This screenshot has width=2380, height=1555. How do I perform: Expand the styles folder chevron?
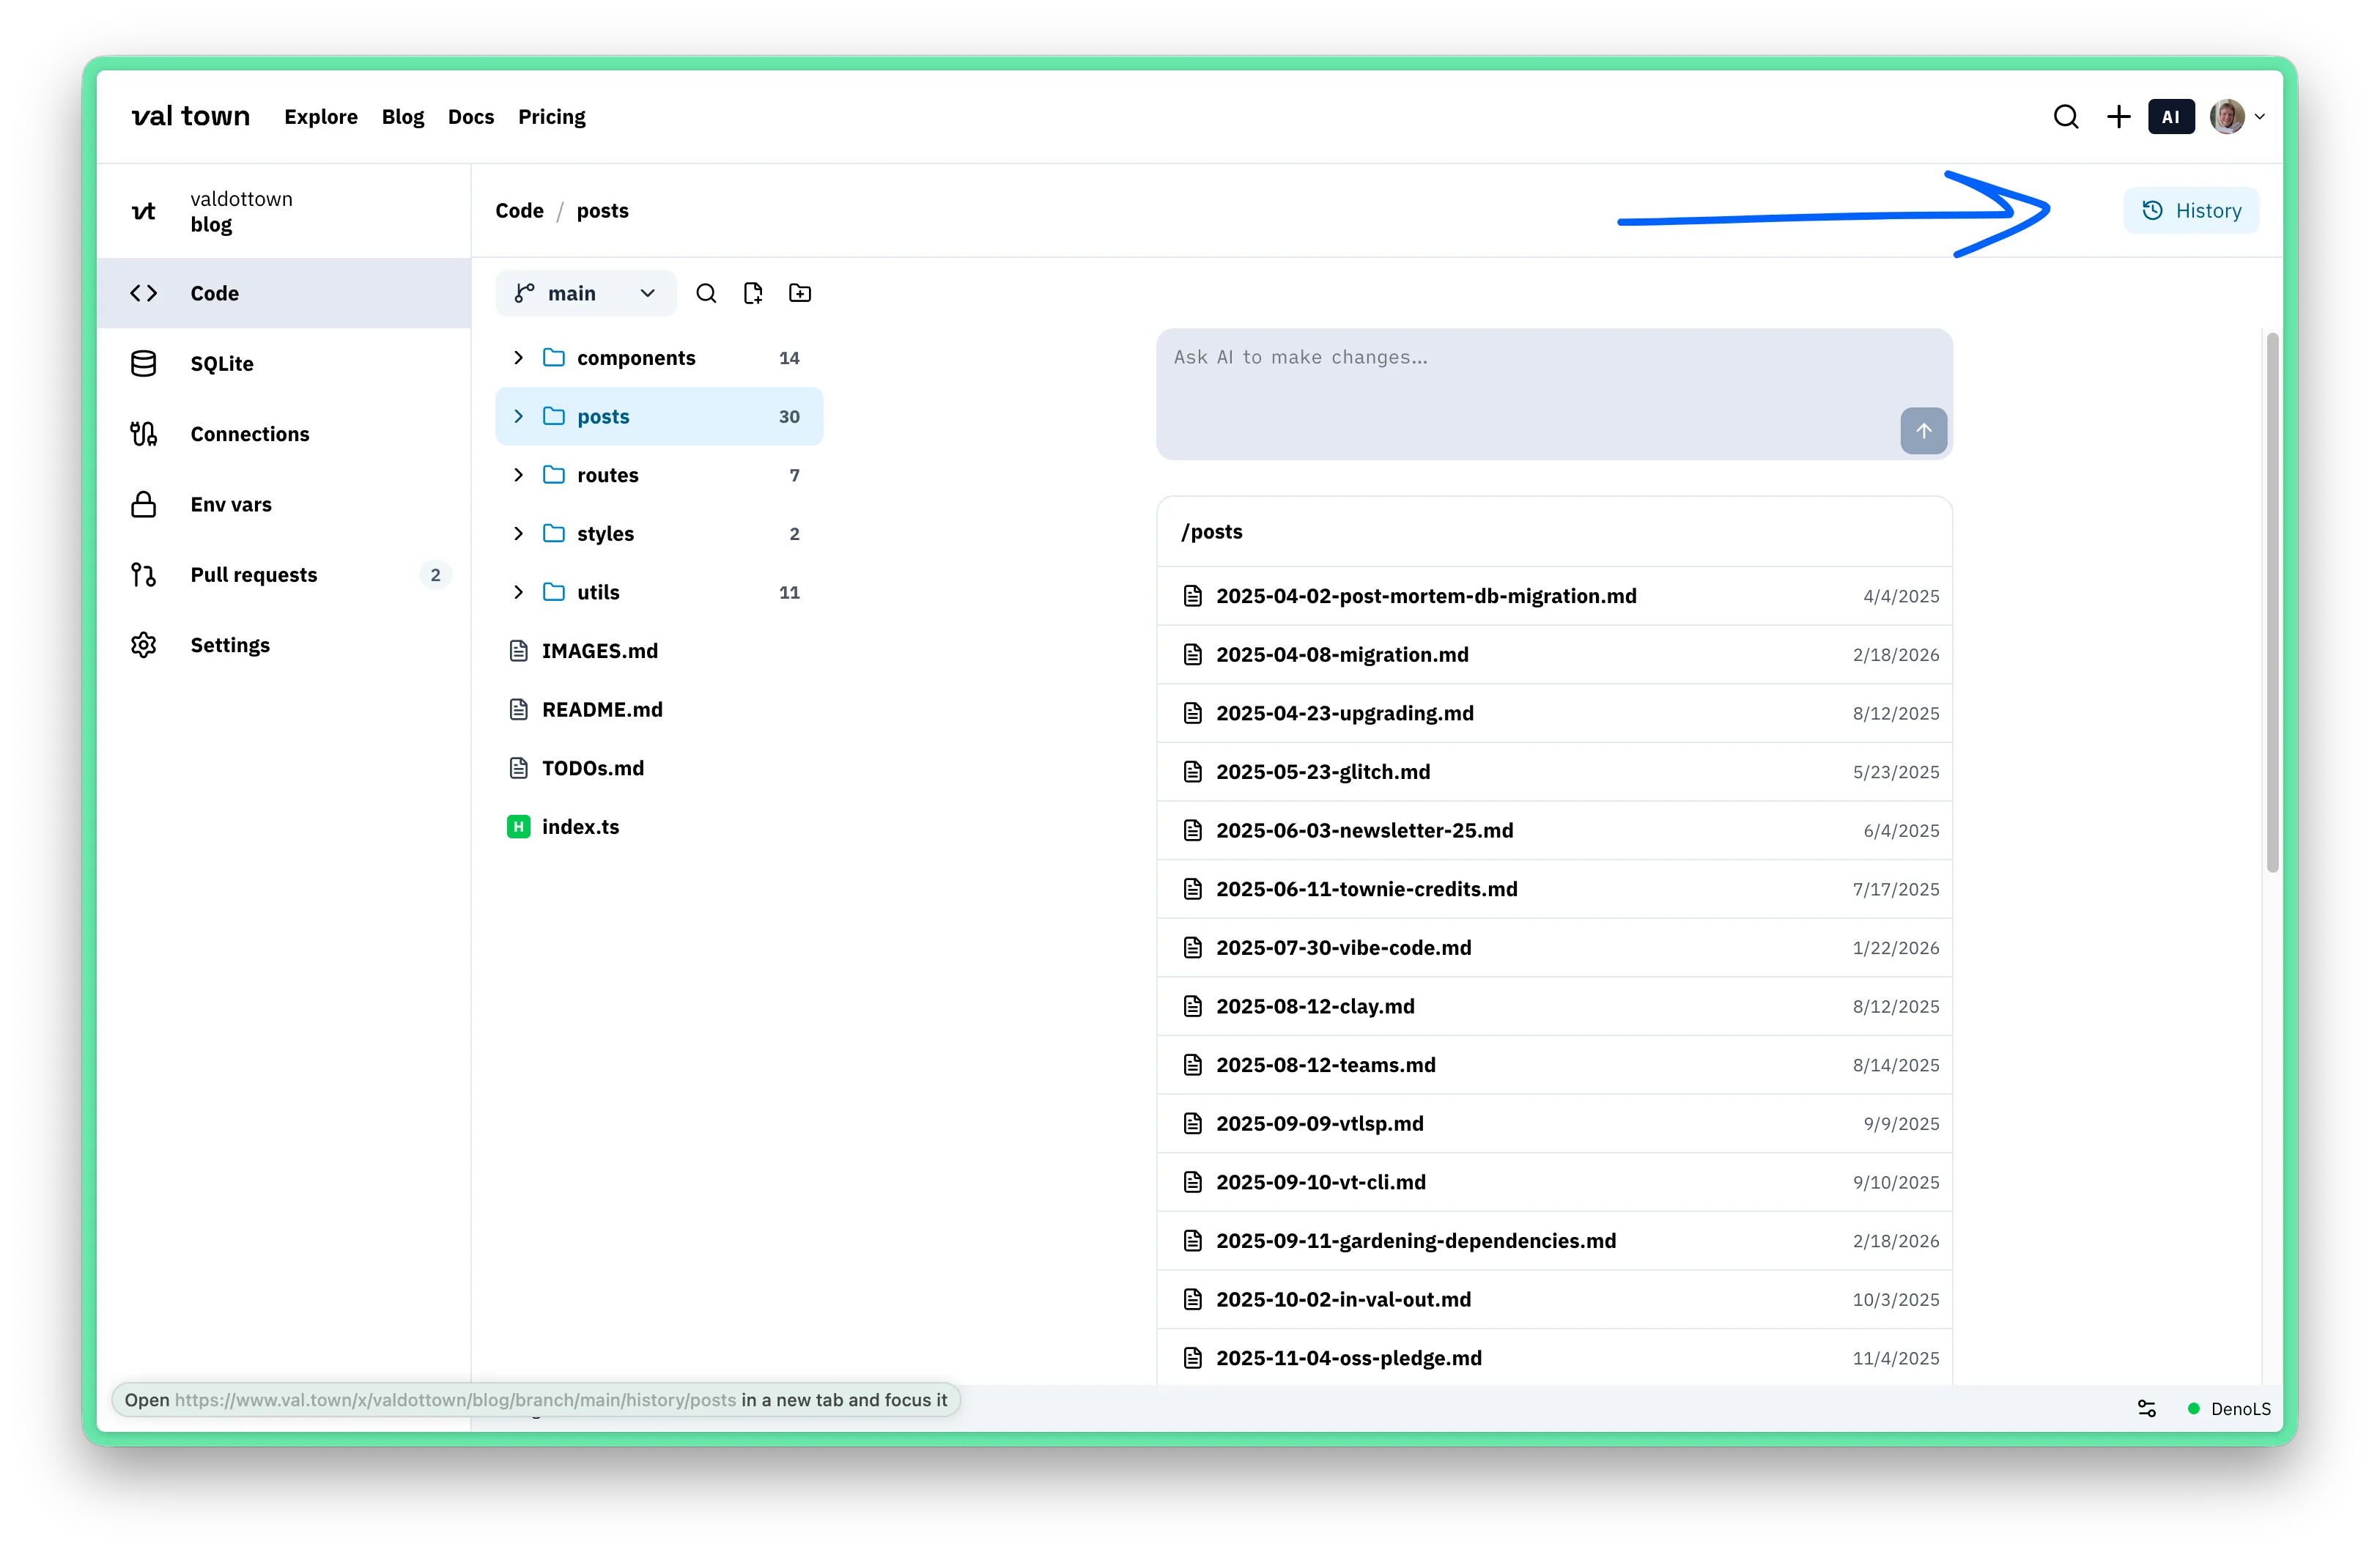[x=518, y=534]
